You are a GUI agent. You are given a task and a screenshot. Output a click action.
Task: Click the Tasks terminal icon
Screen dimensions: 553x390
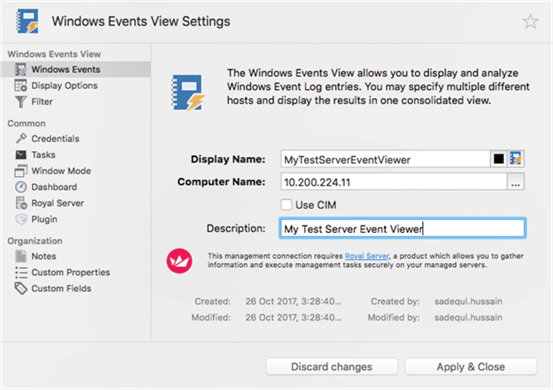click(x=21, y=154)
